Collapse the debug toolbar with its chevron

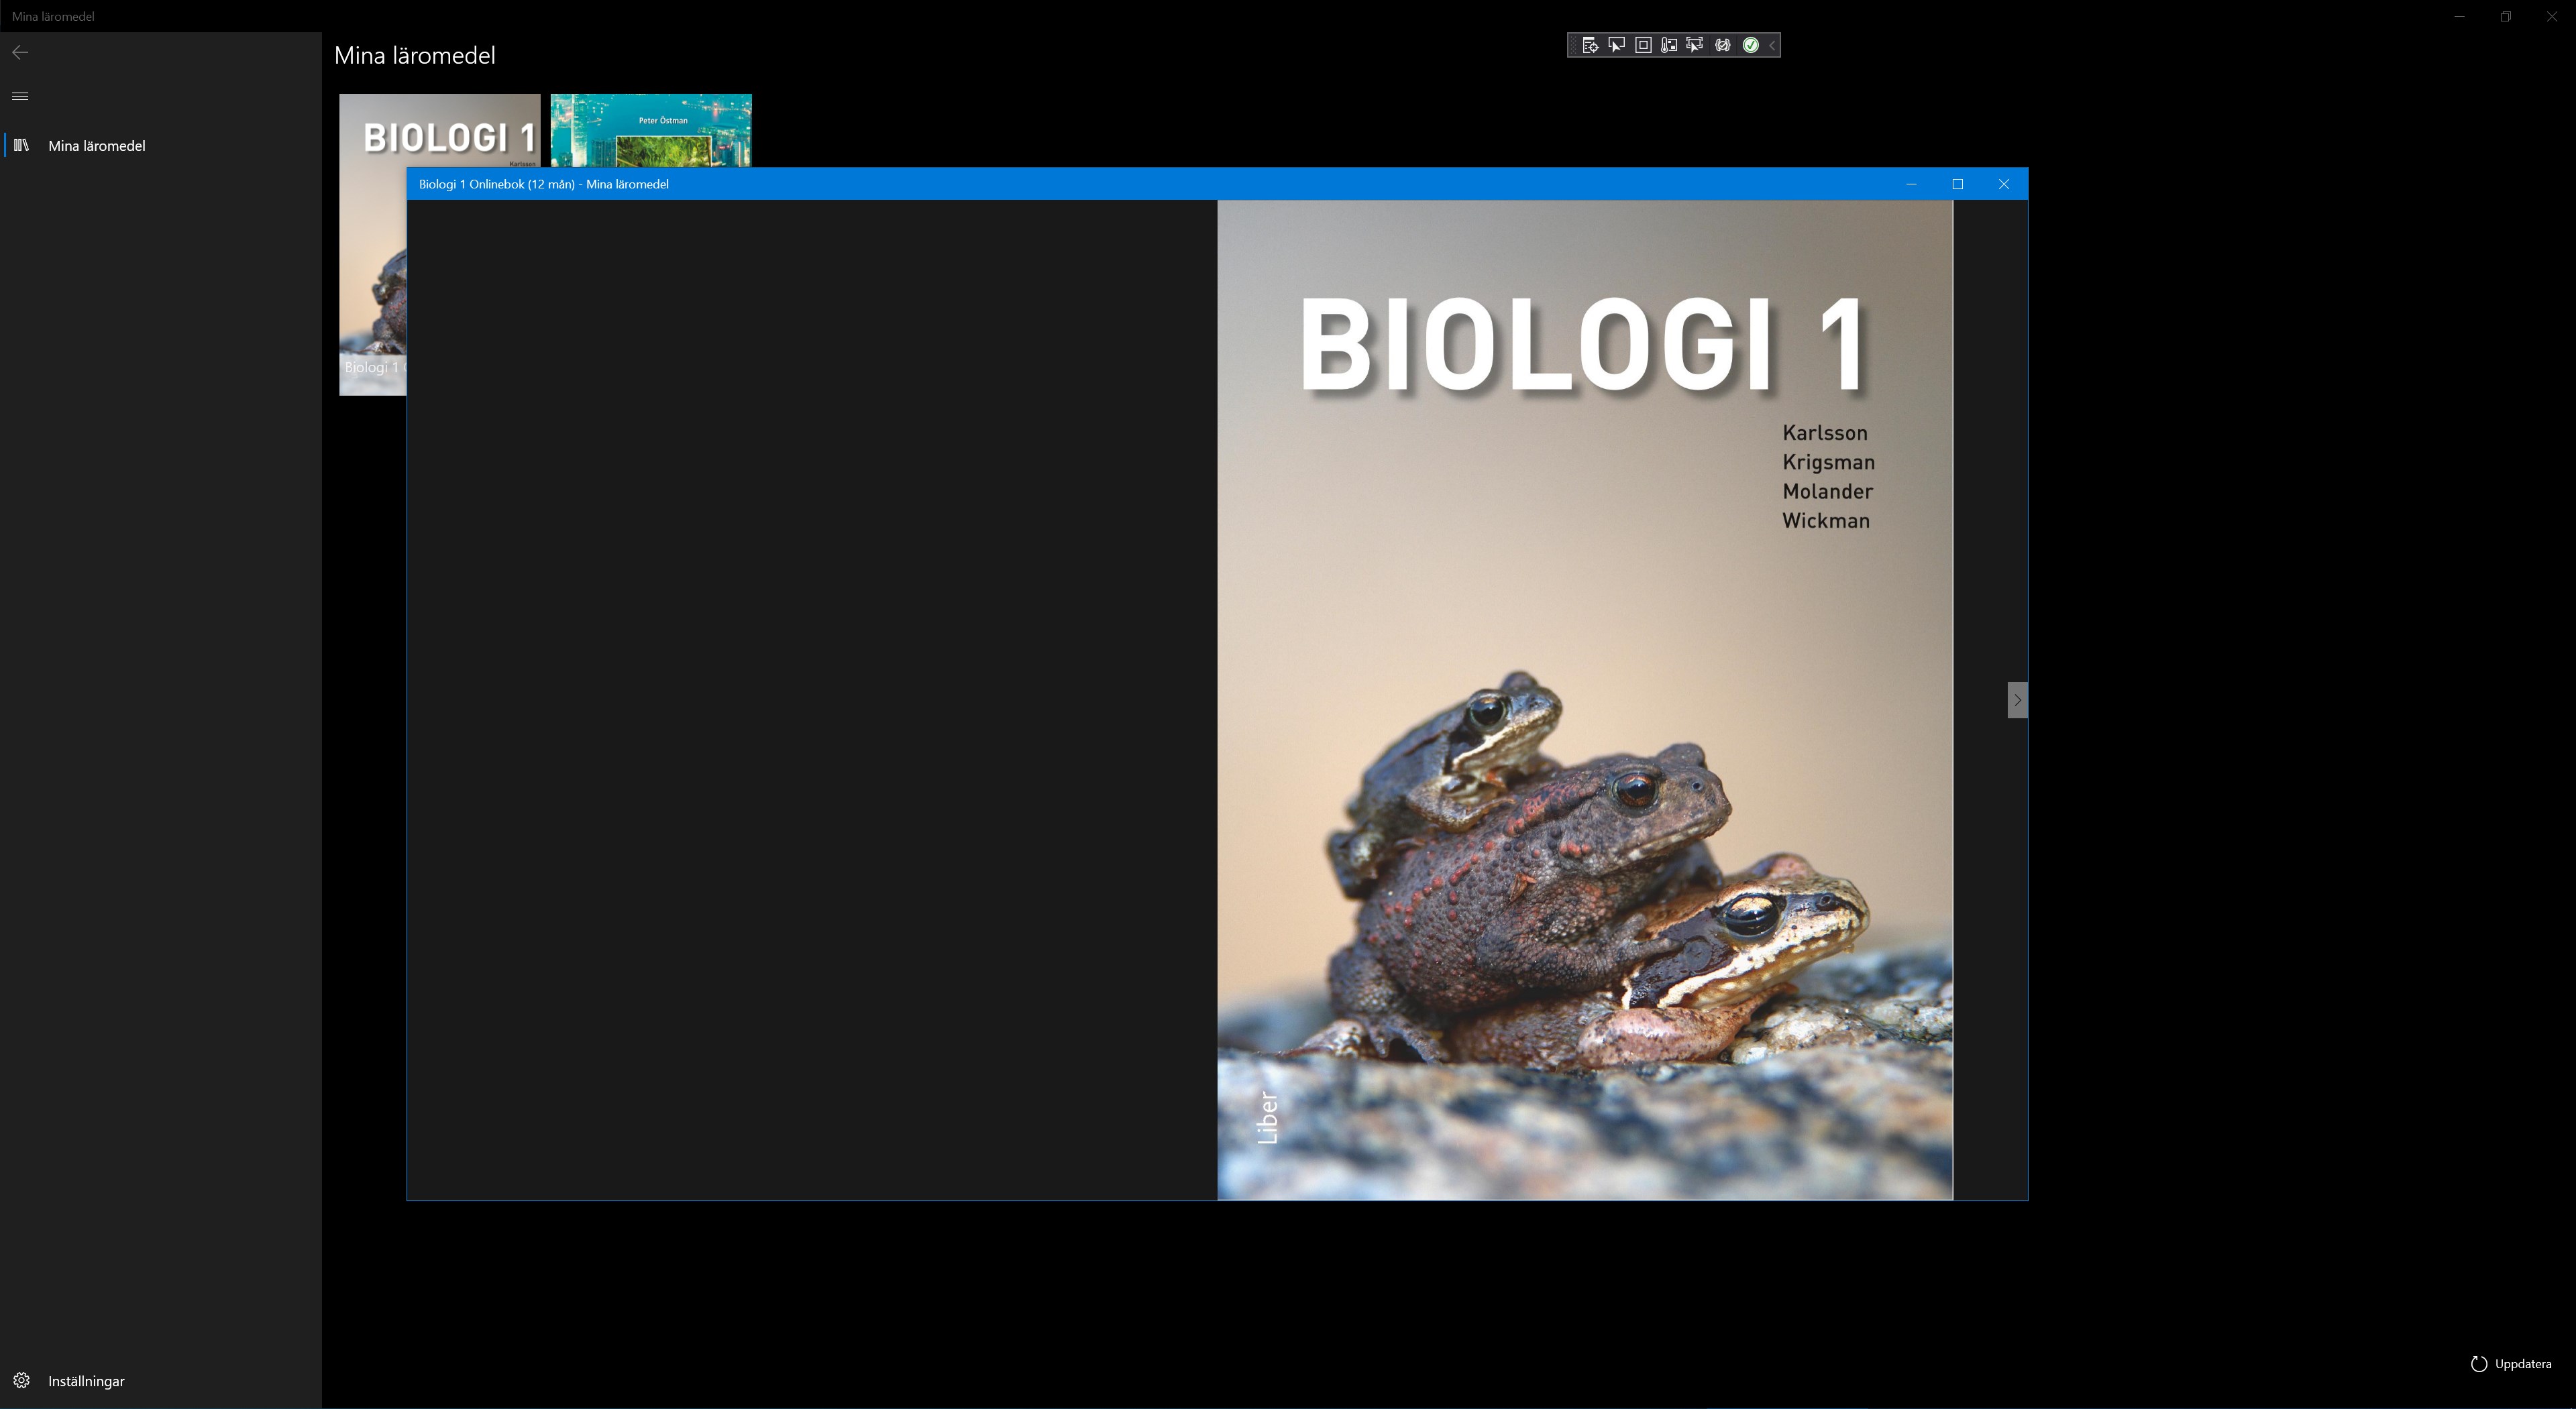[1772, 45]
